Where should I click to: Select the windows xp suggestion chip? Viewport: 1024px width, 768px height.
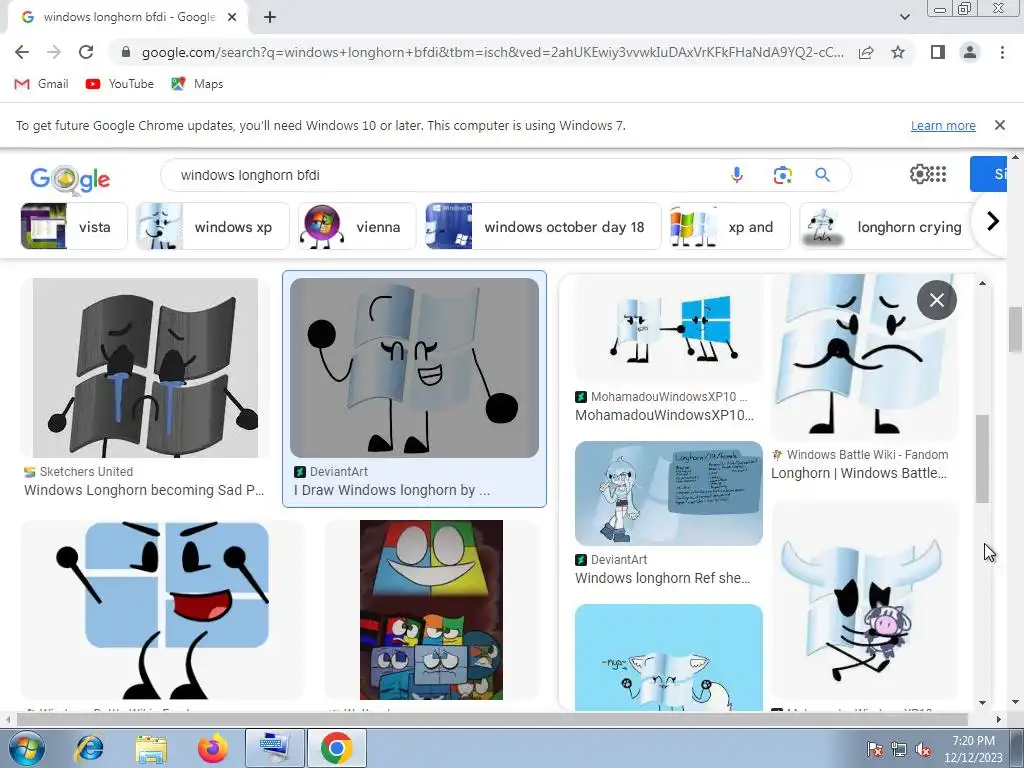click(212, 226)
